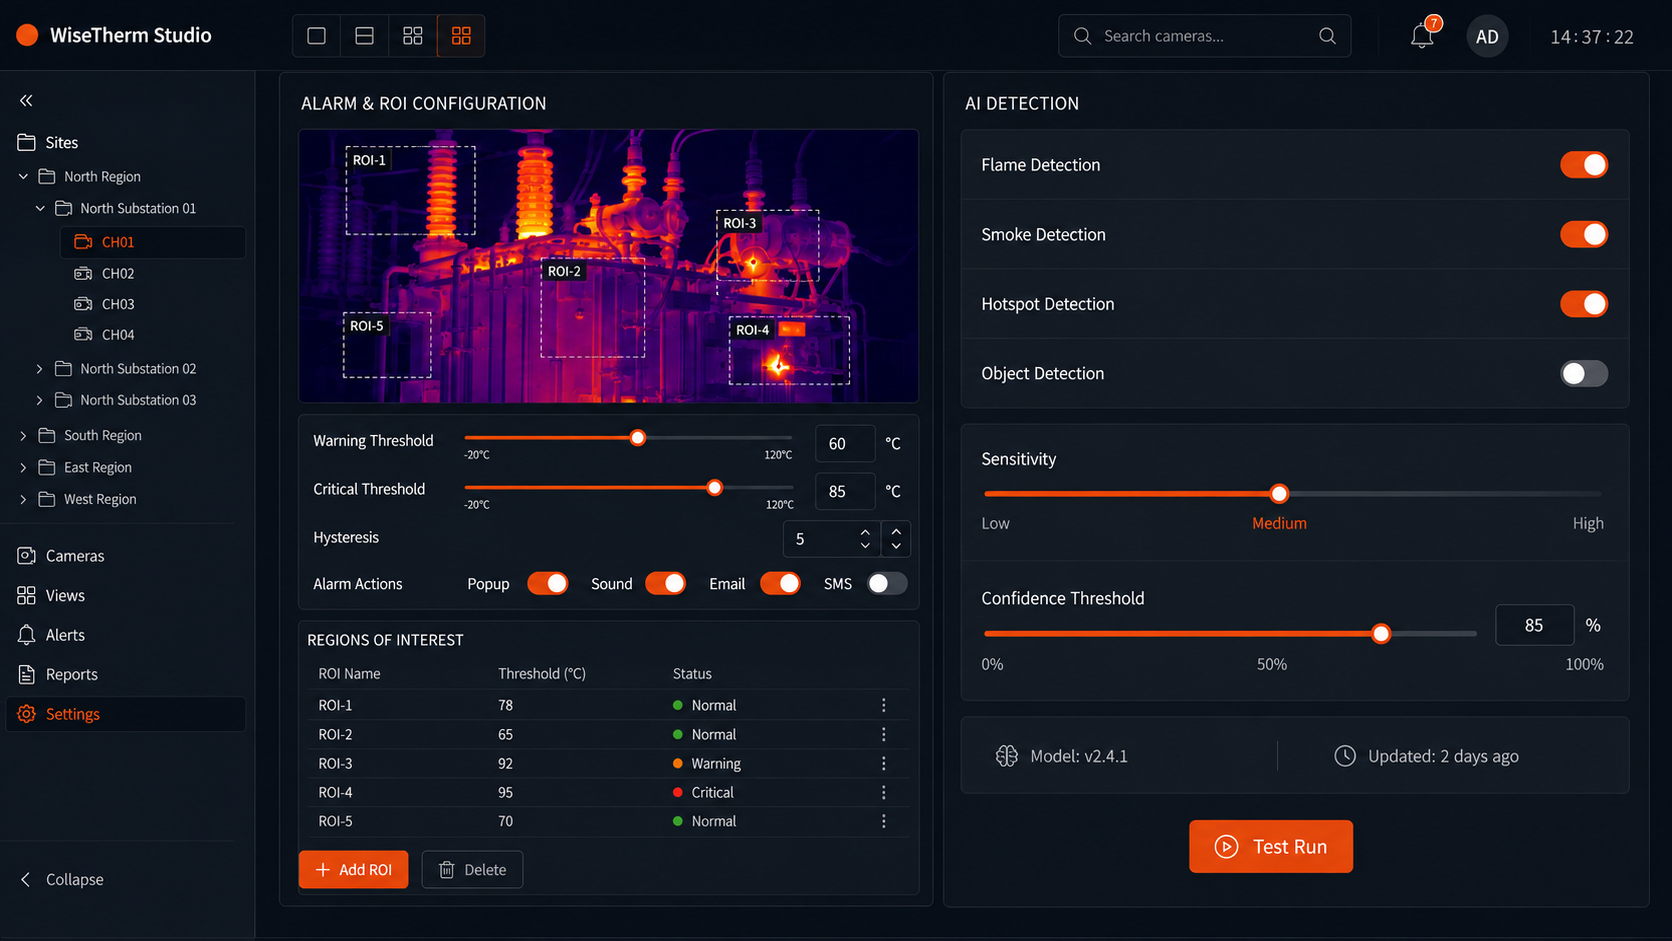Screen dimensions: 1672x941
Task: Enable Object Detection toggle
Action: [x=1584, y=373]
